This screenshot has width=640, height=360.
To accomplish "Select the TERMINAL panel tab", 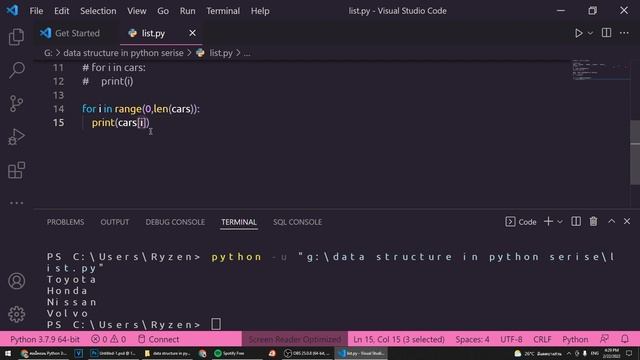I will (x=239, y=222).
